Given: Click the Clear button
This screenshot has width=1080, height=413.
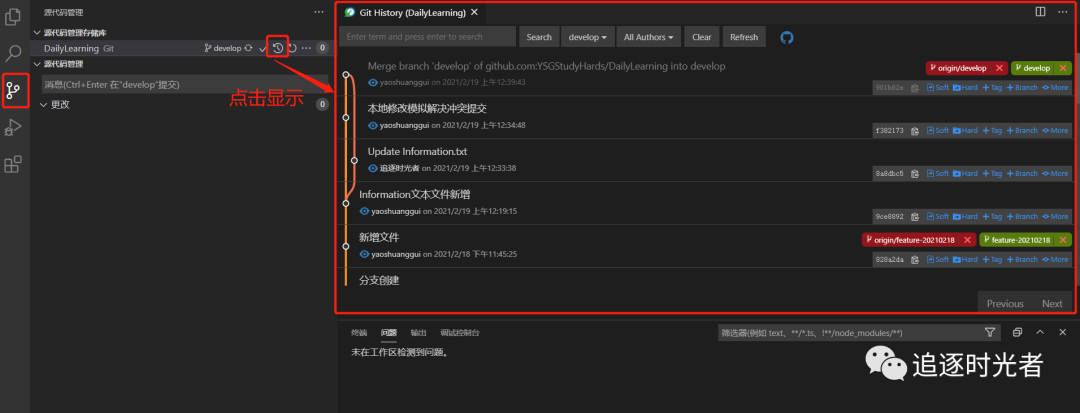Looking at the screenshot, I should tap(702, 37).
